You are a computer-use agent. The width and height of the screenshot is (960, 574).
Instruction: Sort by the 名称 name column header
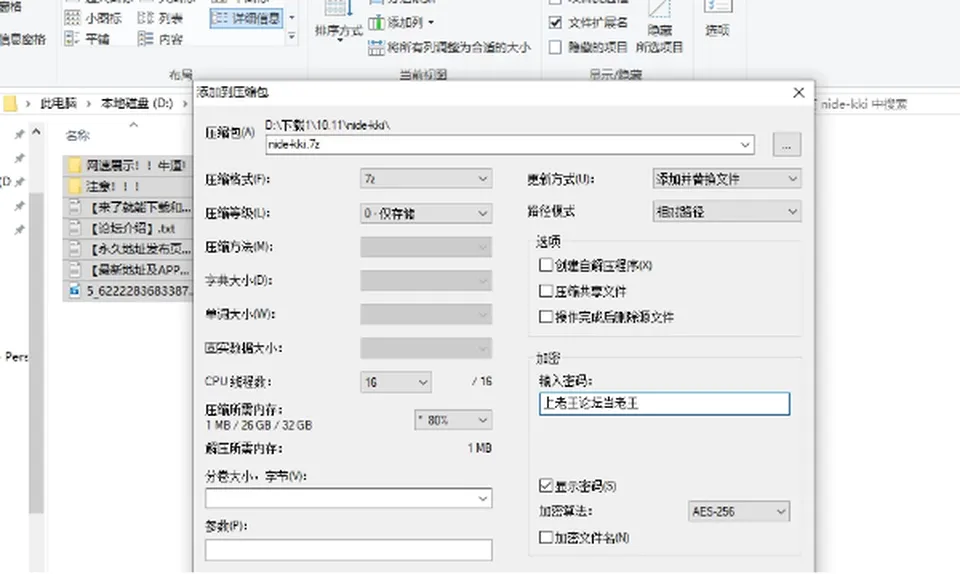(x=78, y=135)
